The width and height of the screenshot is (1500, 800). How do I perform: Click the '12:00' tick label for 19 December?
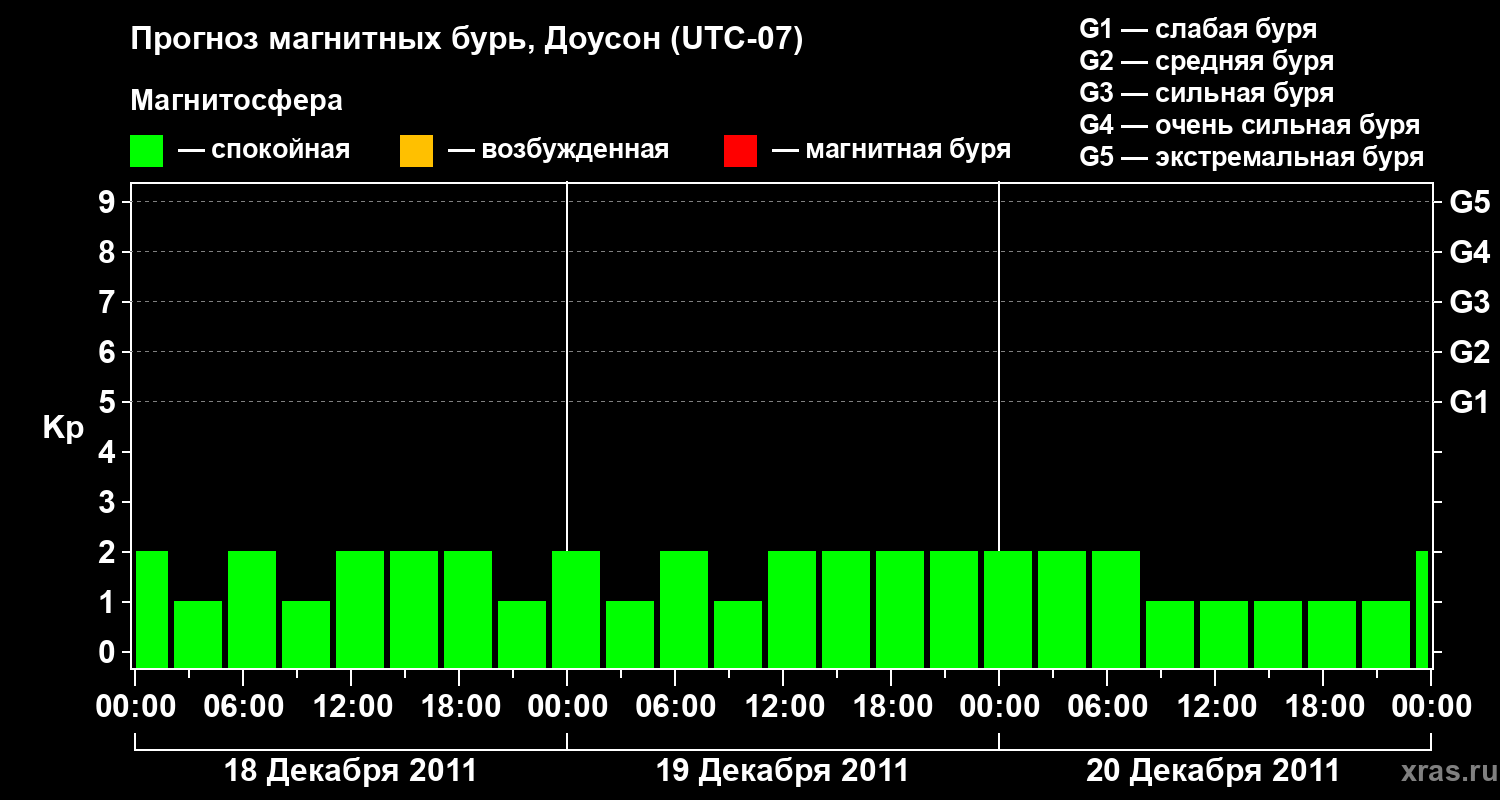(784, 707)
